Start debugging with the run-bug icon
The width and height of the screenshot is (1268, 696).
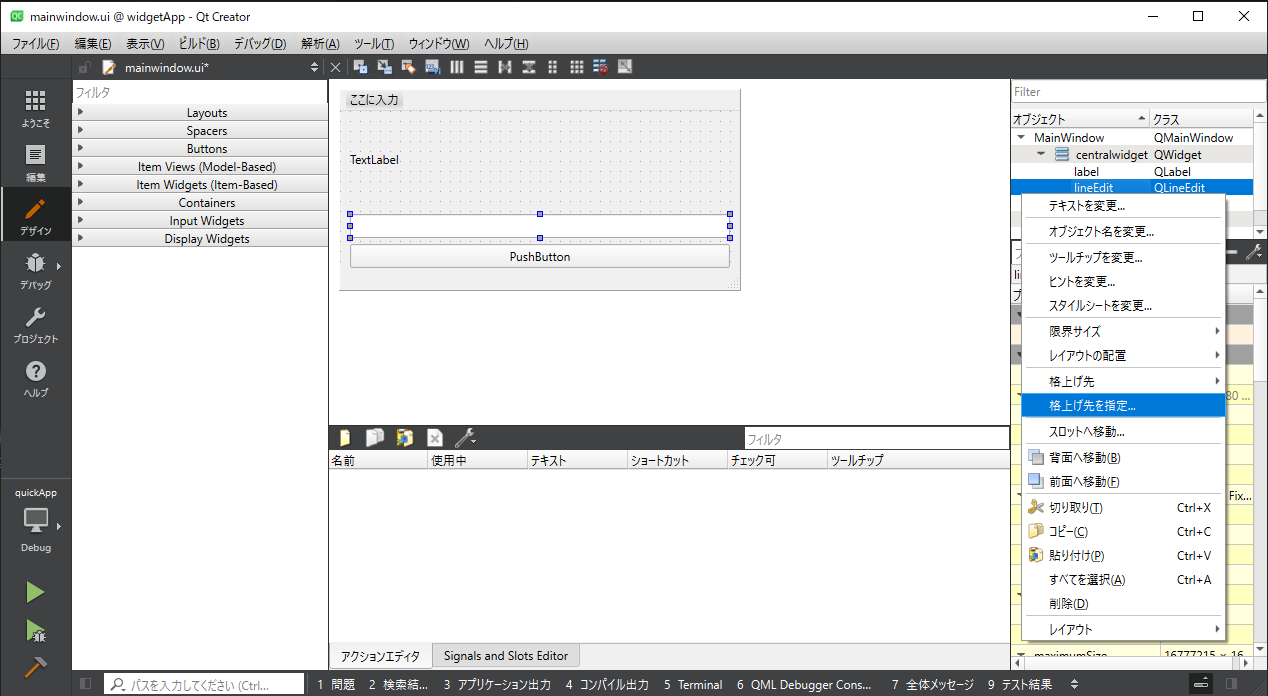pyautogui.click(x=35, y=630)
